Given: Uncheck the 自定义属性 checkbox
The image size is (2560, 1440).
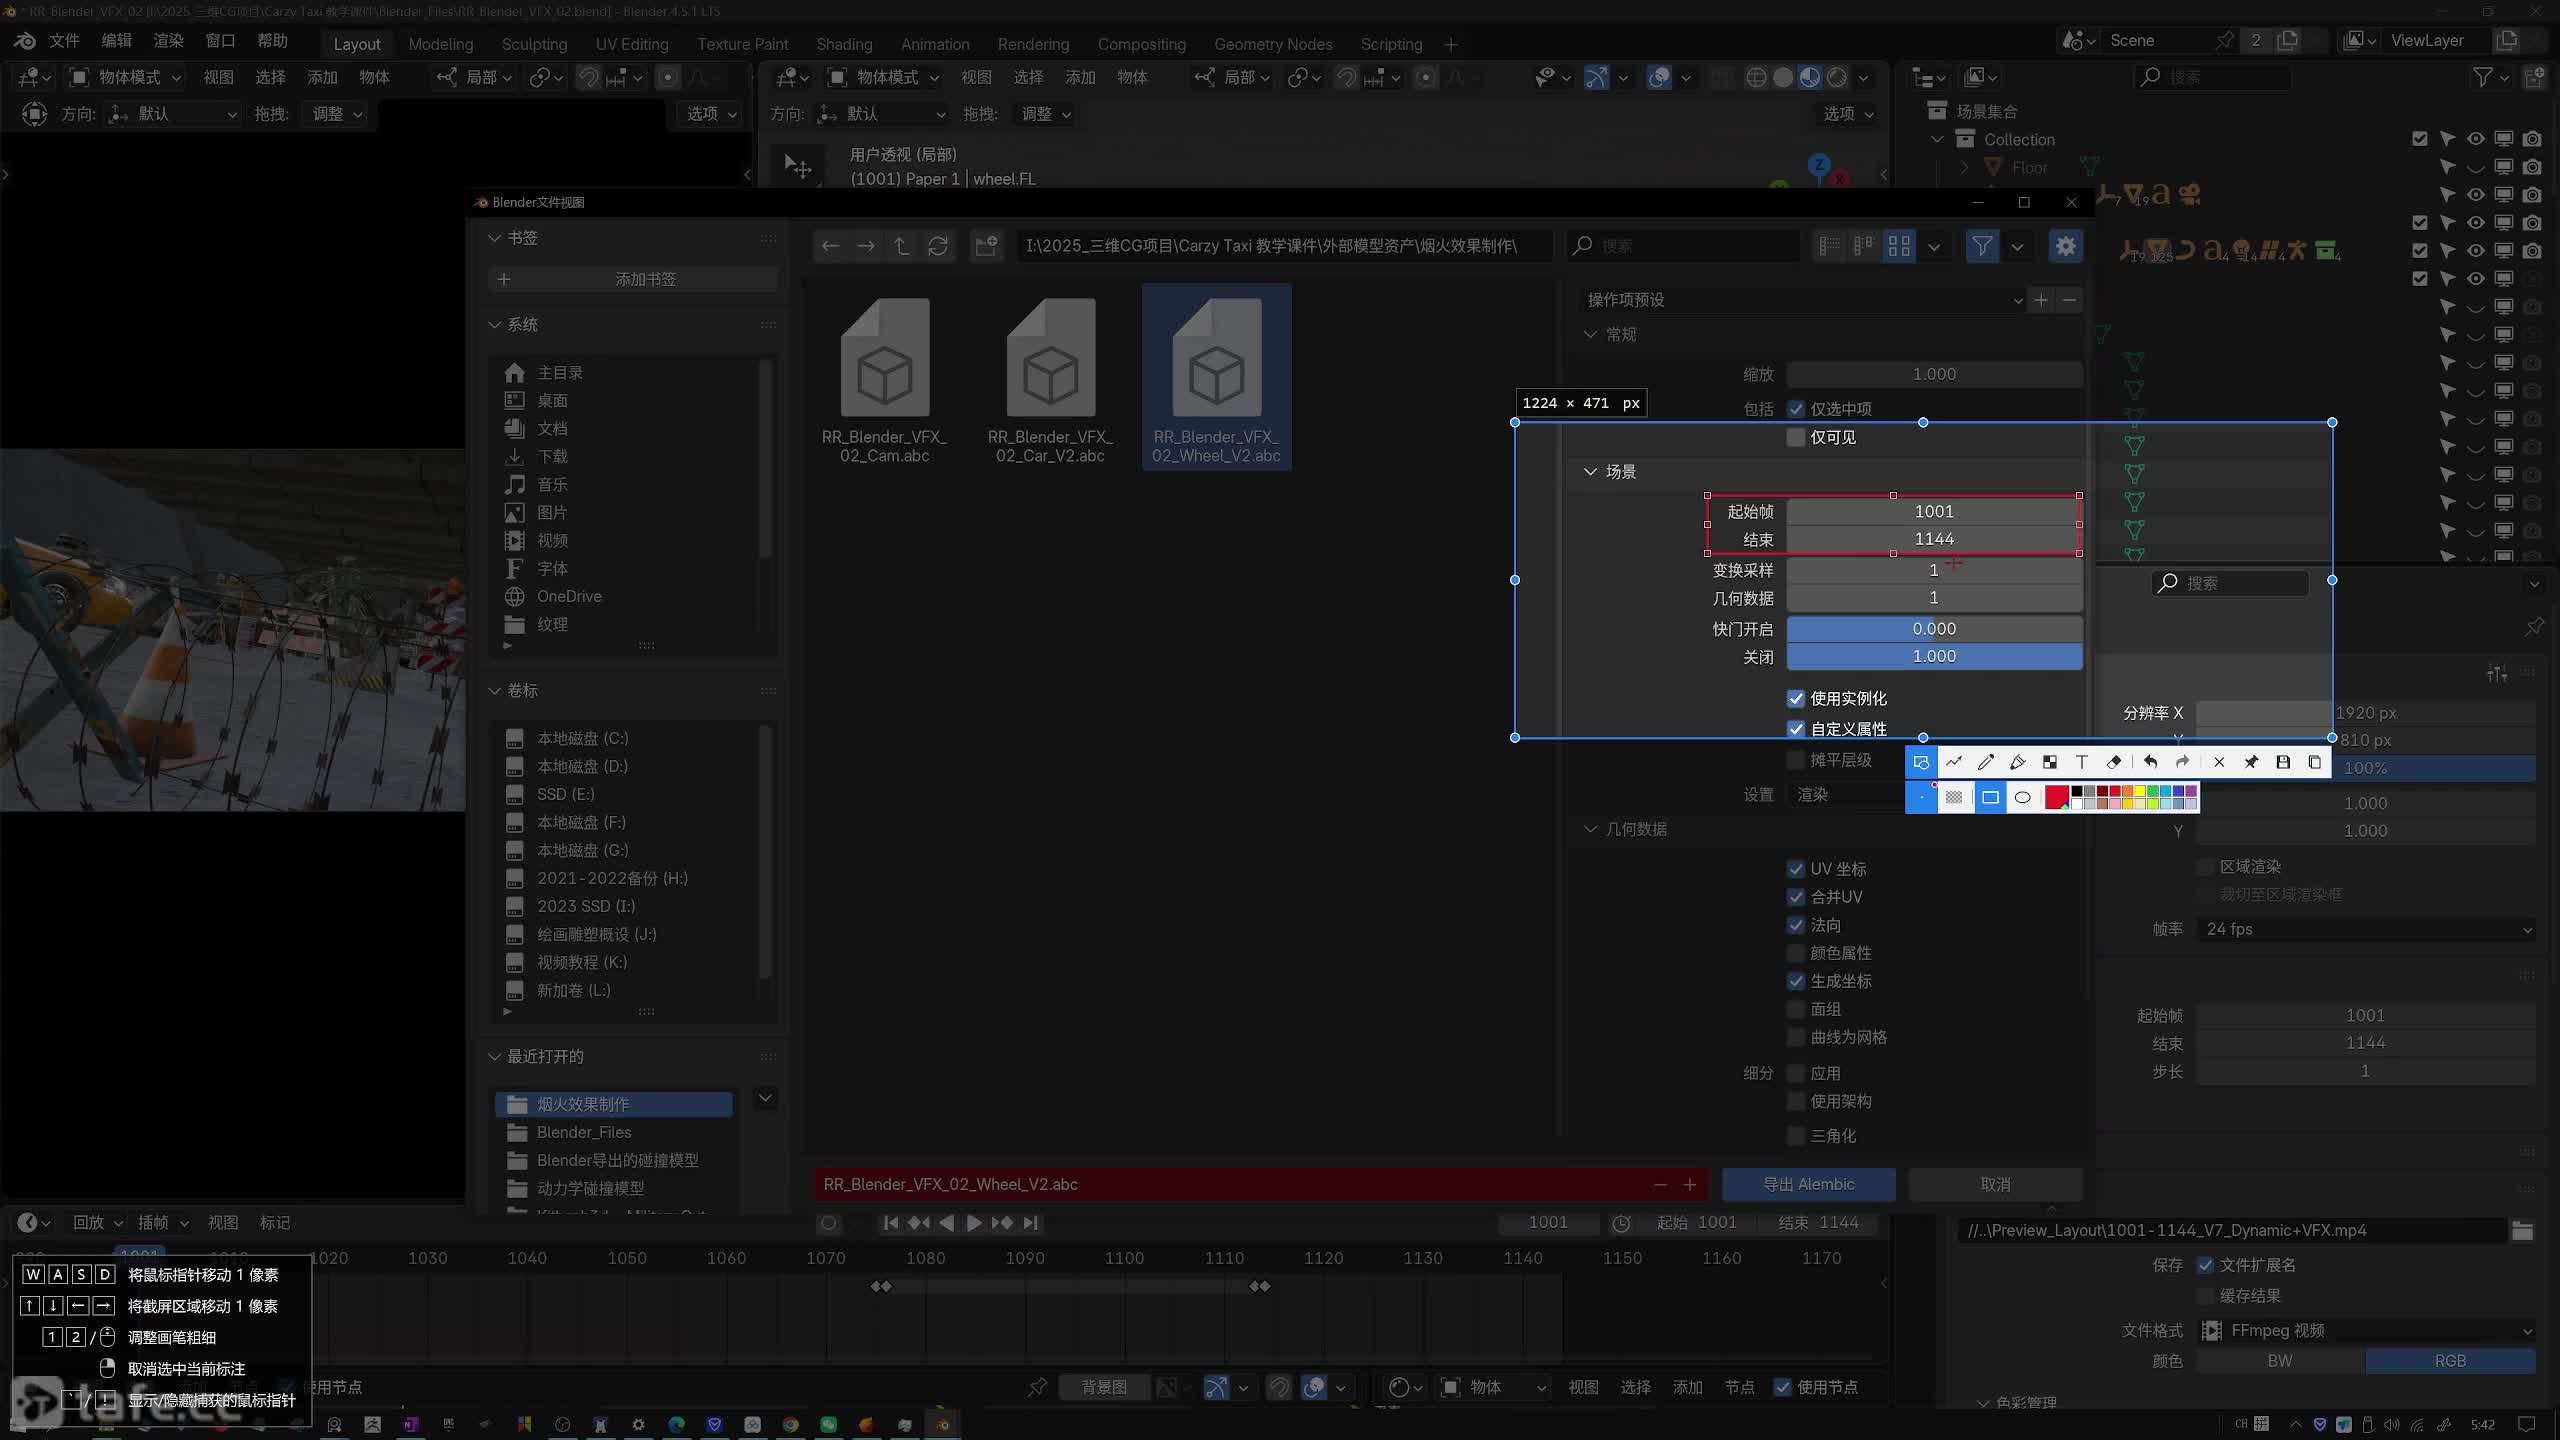Looking at the screenshot, I should point(1796,729).
